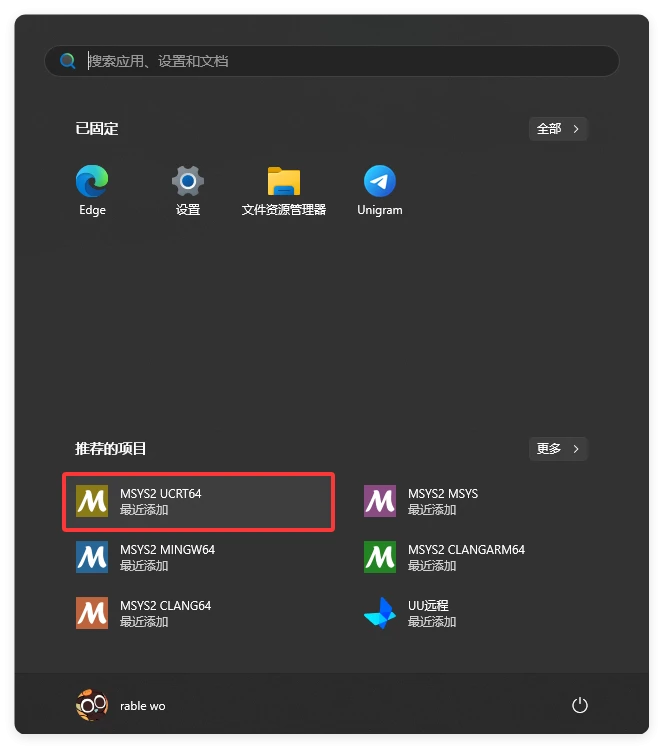Open the Unigram app
This screenshot has width=663, height=748.
pyautogui.click(x=380, y=181)
